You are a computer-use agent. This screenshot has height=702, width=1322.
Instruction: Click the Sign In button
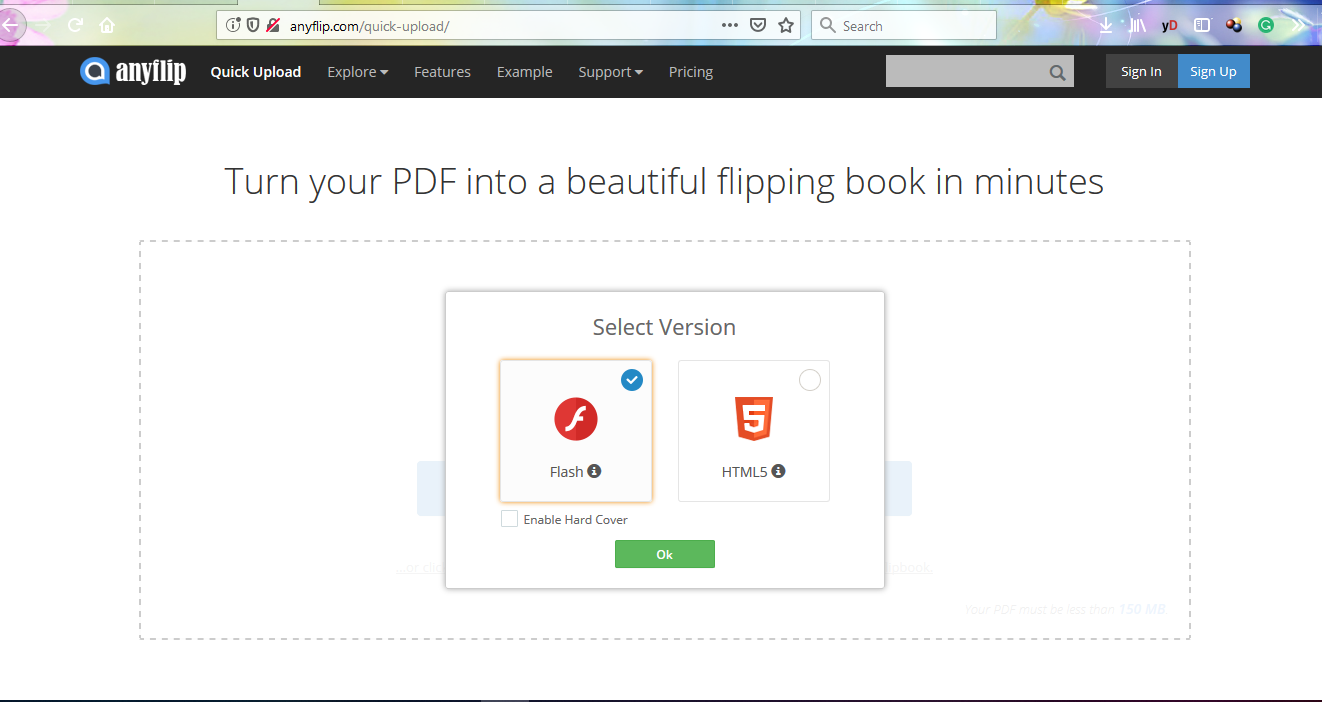pos(1141,71)
